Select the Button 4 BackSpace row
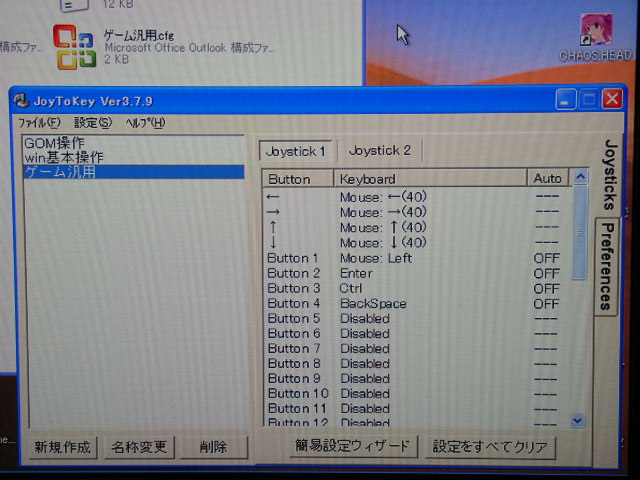 tap(416, 304)
